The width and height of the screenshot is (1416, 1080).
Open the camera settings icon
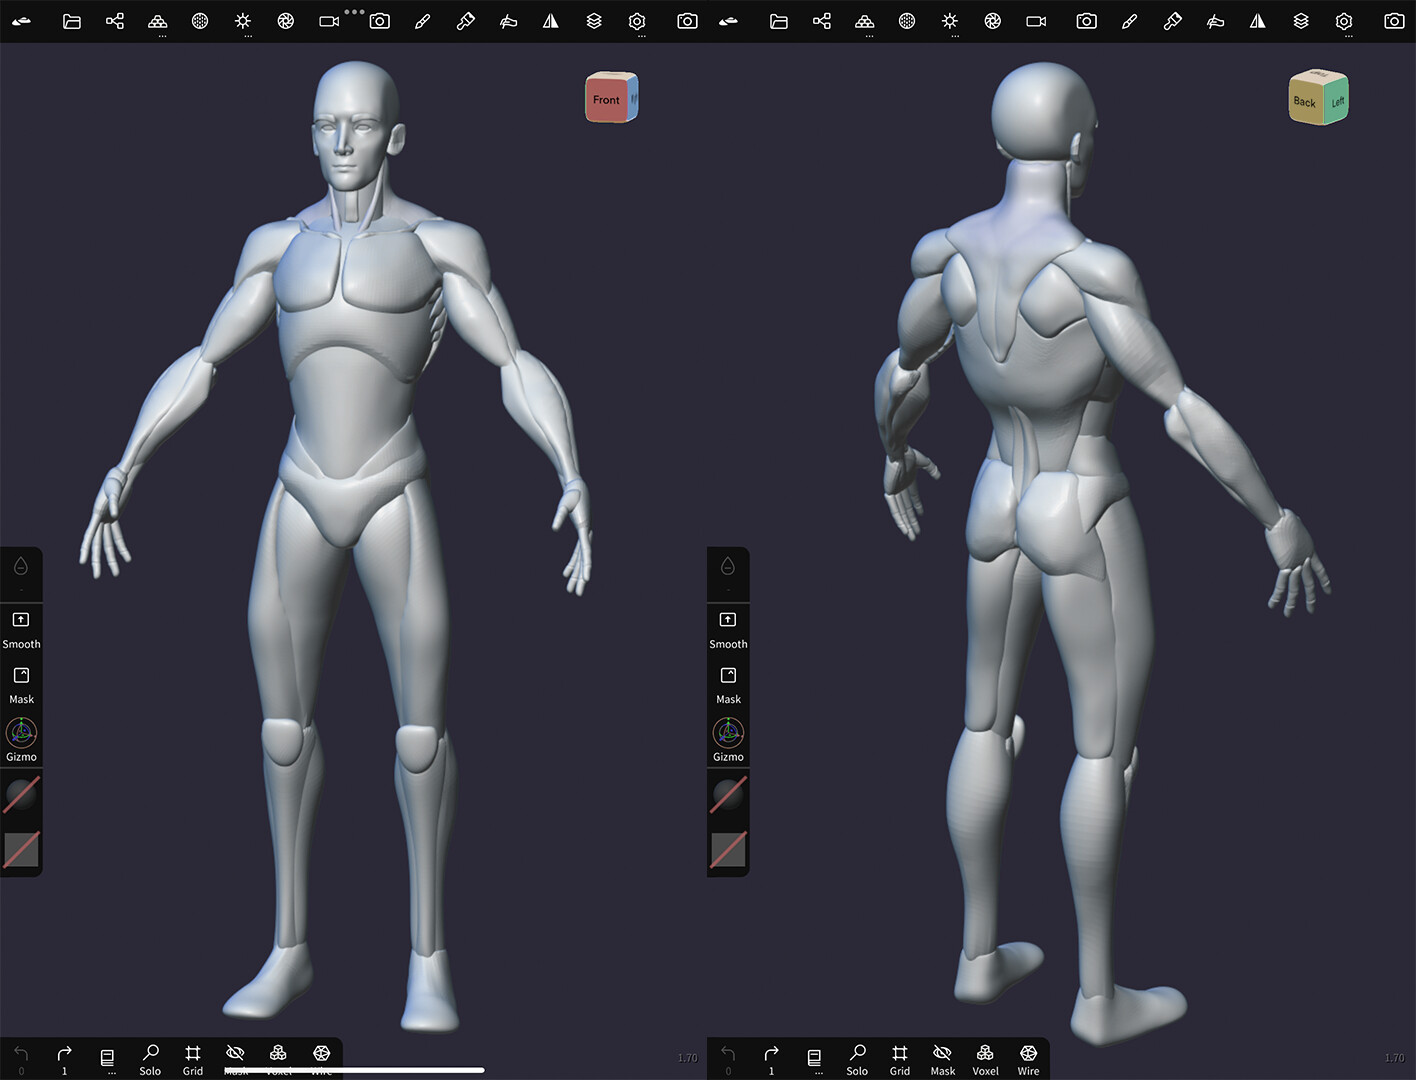pos(328,21)
